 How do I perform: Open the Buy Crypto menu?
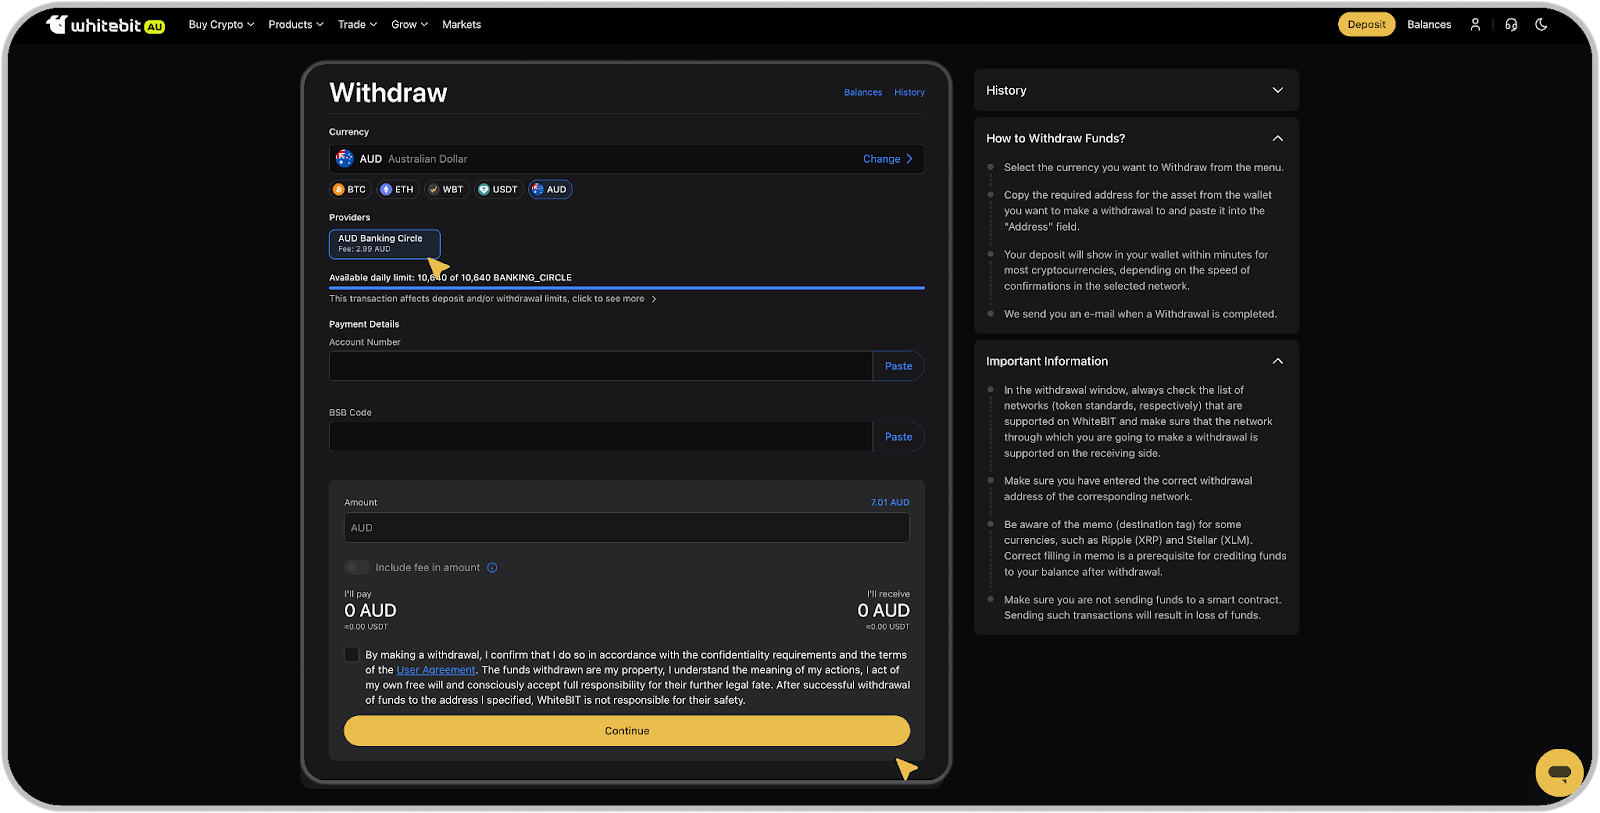221,25
